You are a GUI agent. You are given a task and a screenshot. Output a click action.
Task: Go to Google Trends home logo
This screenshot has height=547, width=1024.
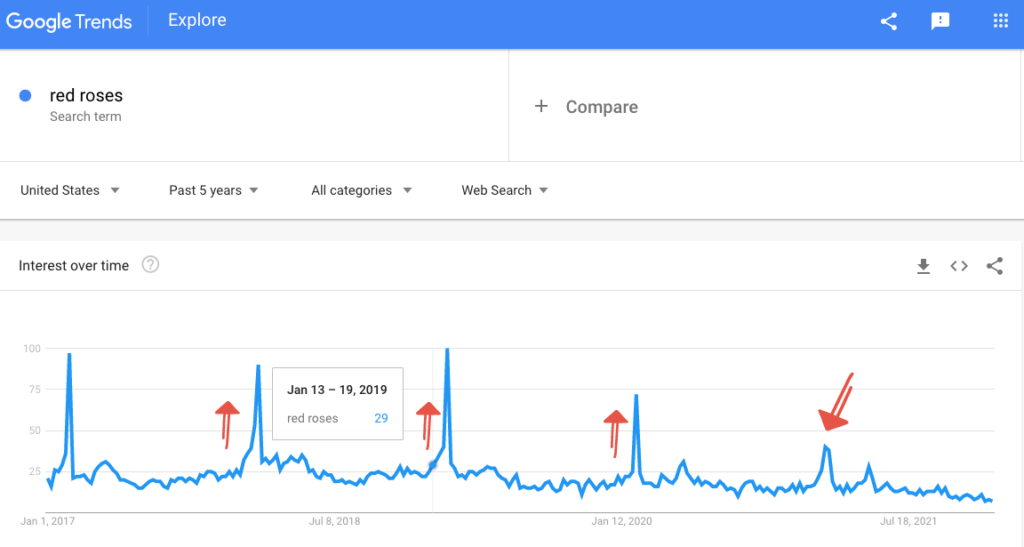tap(69, 21)
